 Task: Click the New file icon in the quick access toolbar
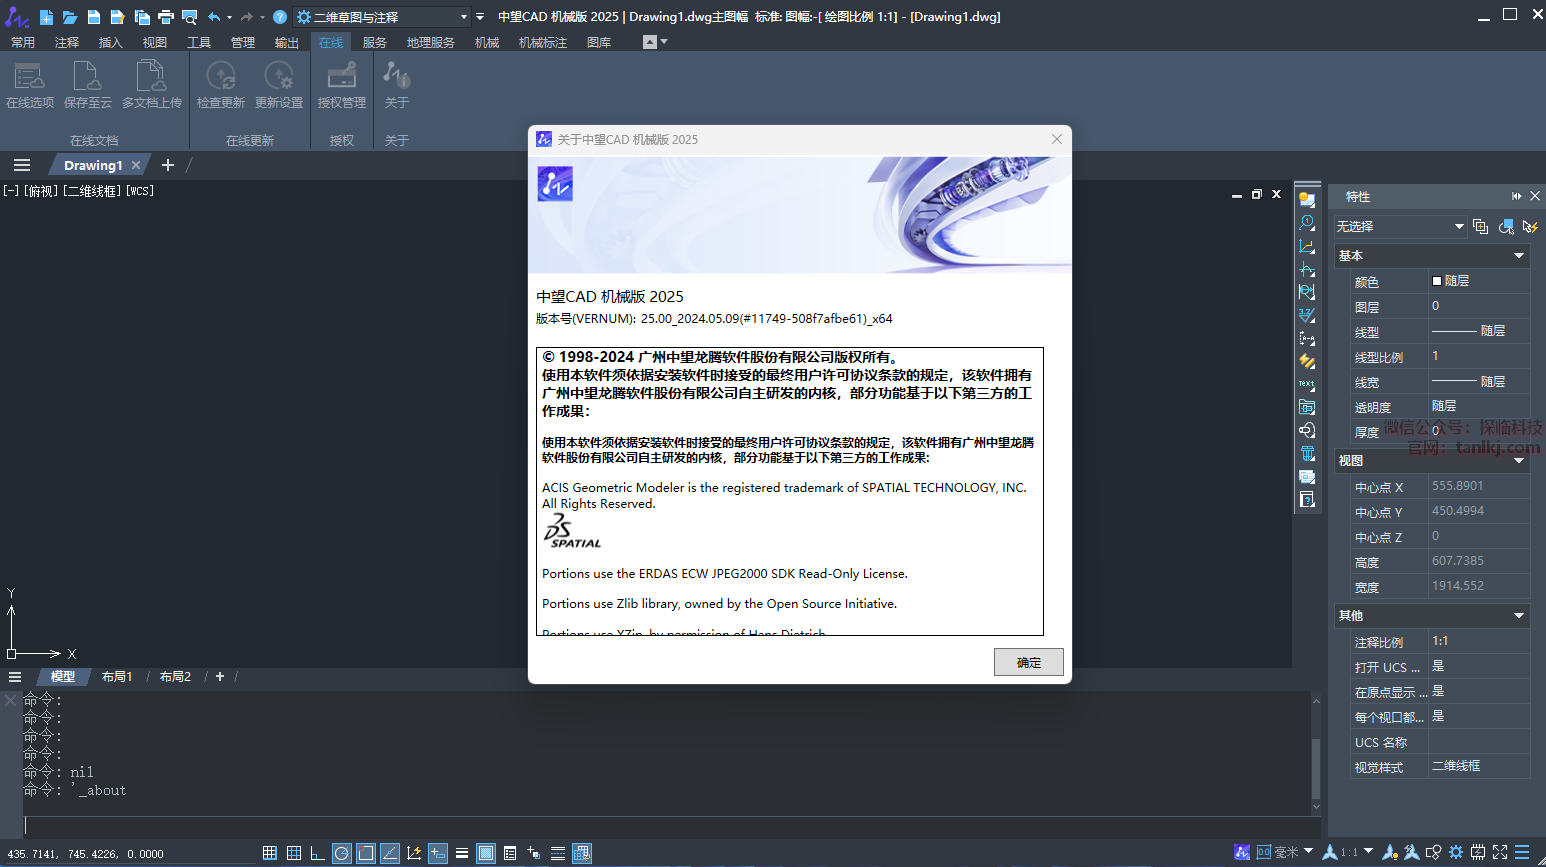point(46,17)
